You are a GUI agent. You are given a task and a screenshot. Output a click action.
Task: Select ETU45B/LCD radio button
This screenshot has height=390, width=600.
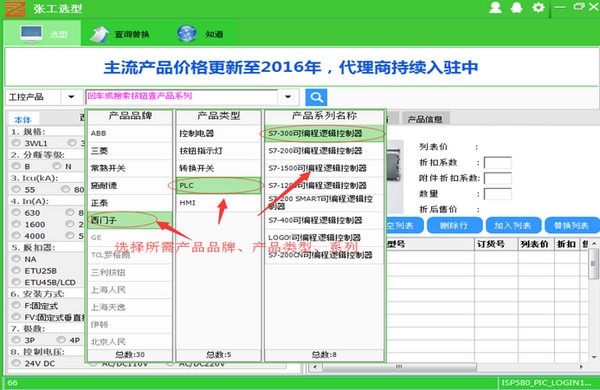(16, 282)
